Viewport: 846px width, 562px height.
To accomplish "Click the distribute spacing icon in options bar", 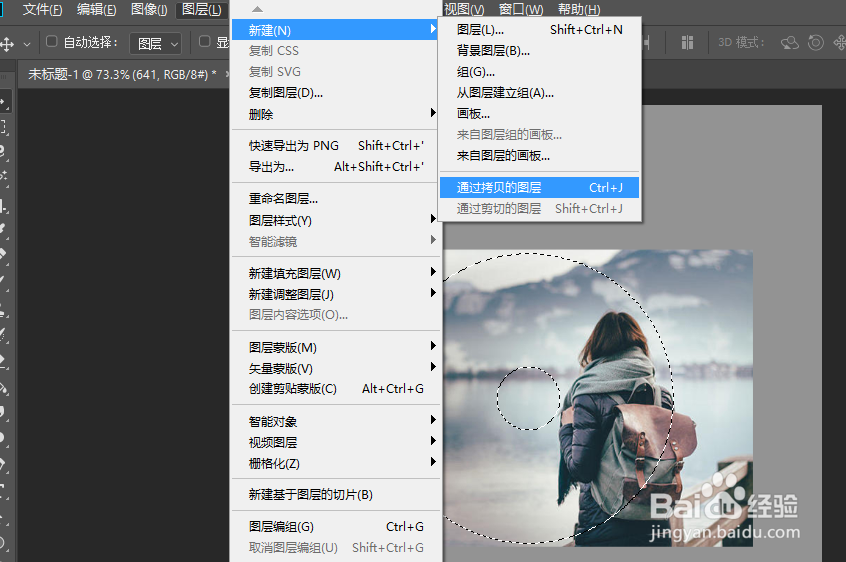I will pos(687,43).
